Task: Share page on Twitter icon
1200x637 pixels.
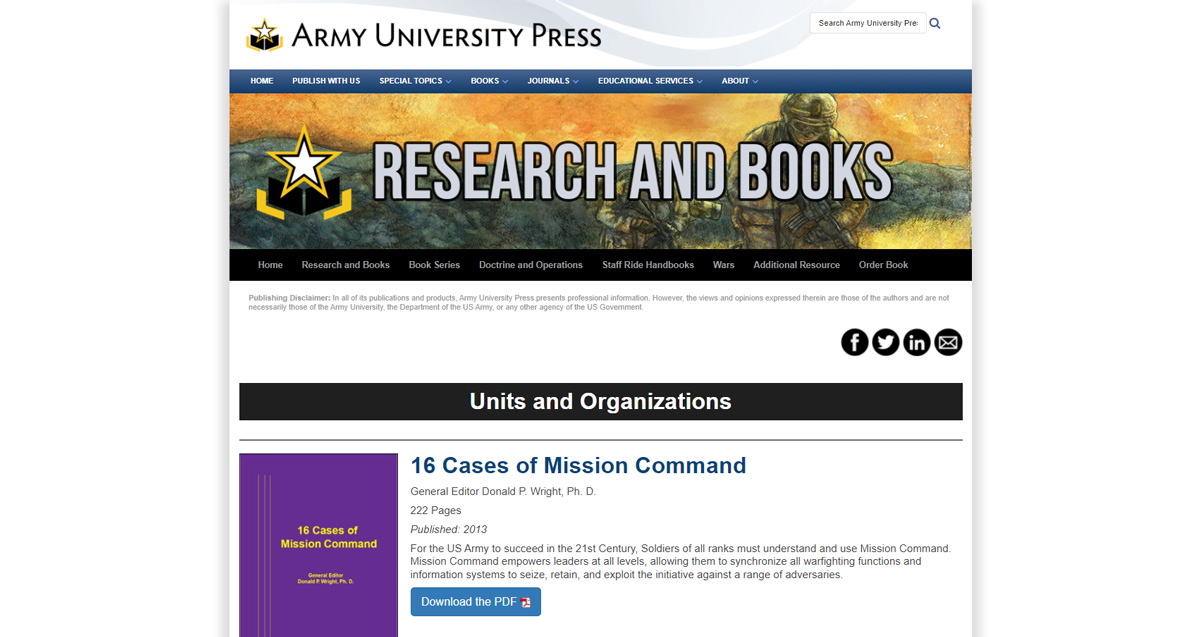Action: [886, 342]
